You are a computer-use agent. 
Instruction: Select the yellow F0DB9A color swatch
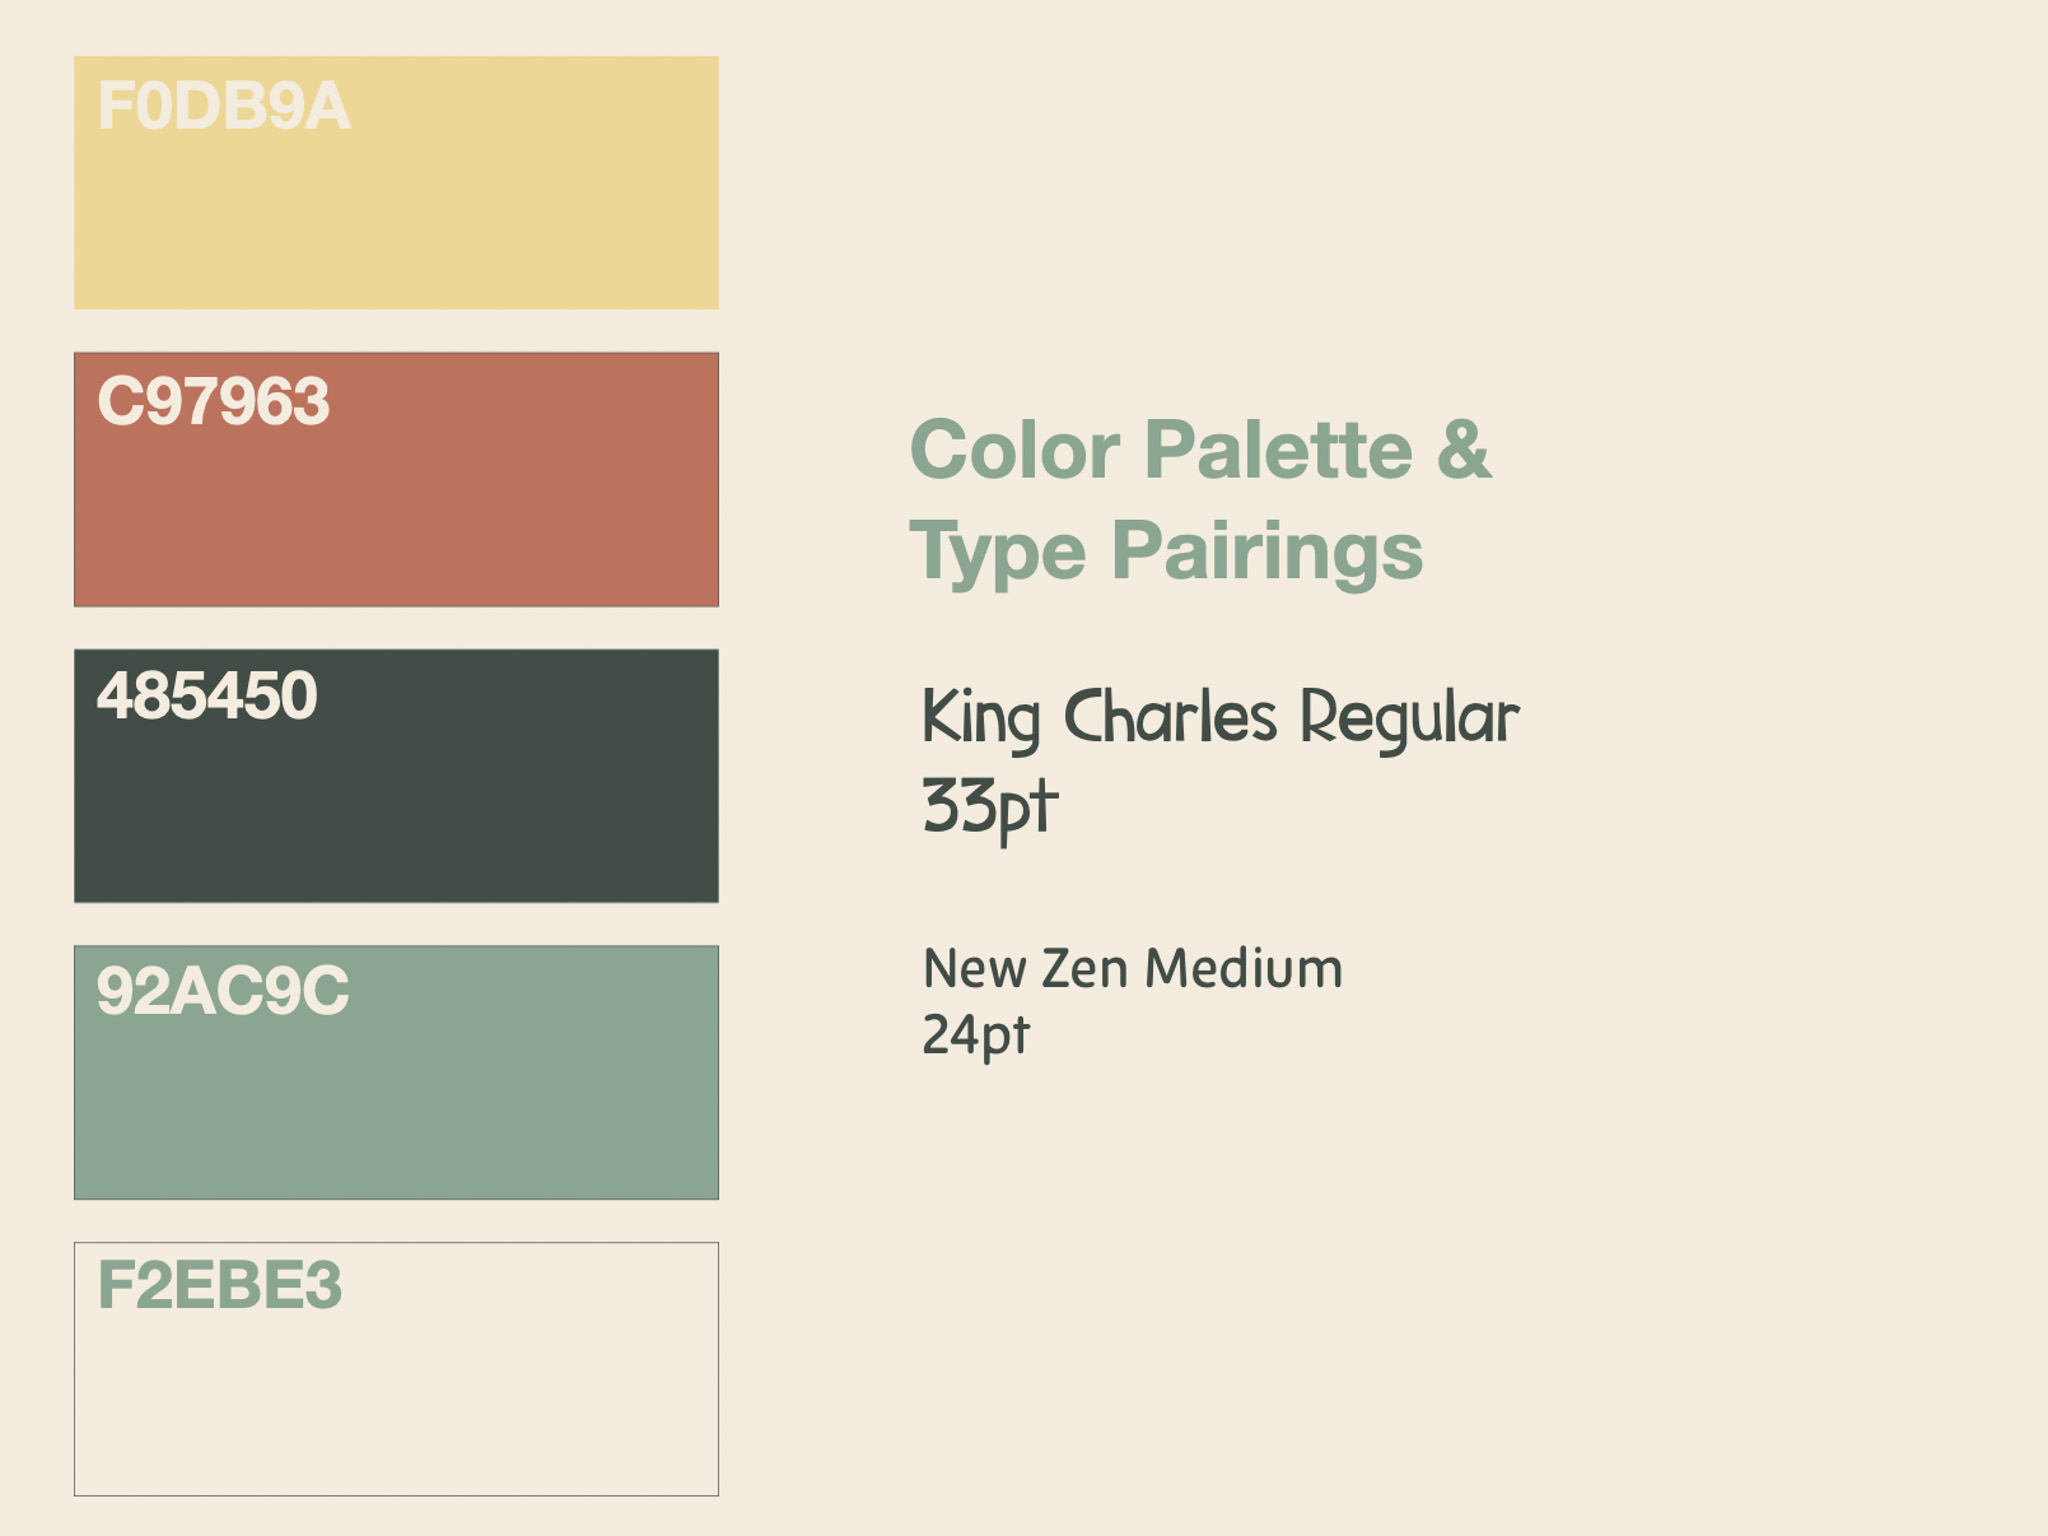click(396, 182)
